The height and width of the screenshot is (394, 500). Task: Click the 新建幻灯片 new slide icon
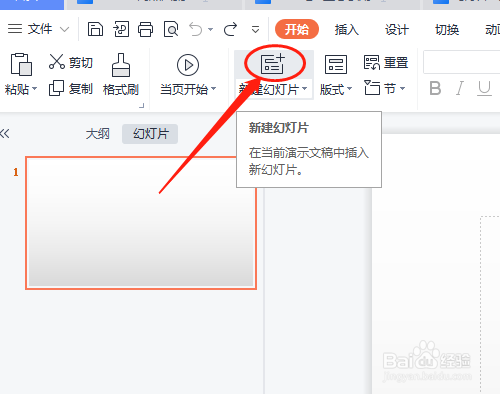(272, 63)
